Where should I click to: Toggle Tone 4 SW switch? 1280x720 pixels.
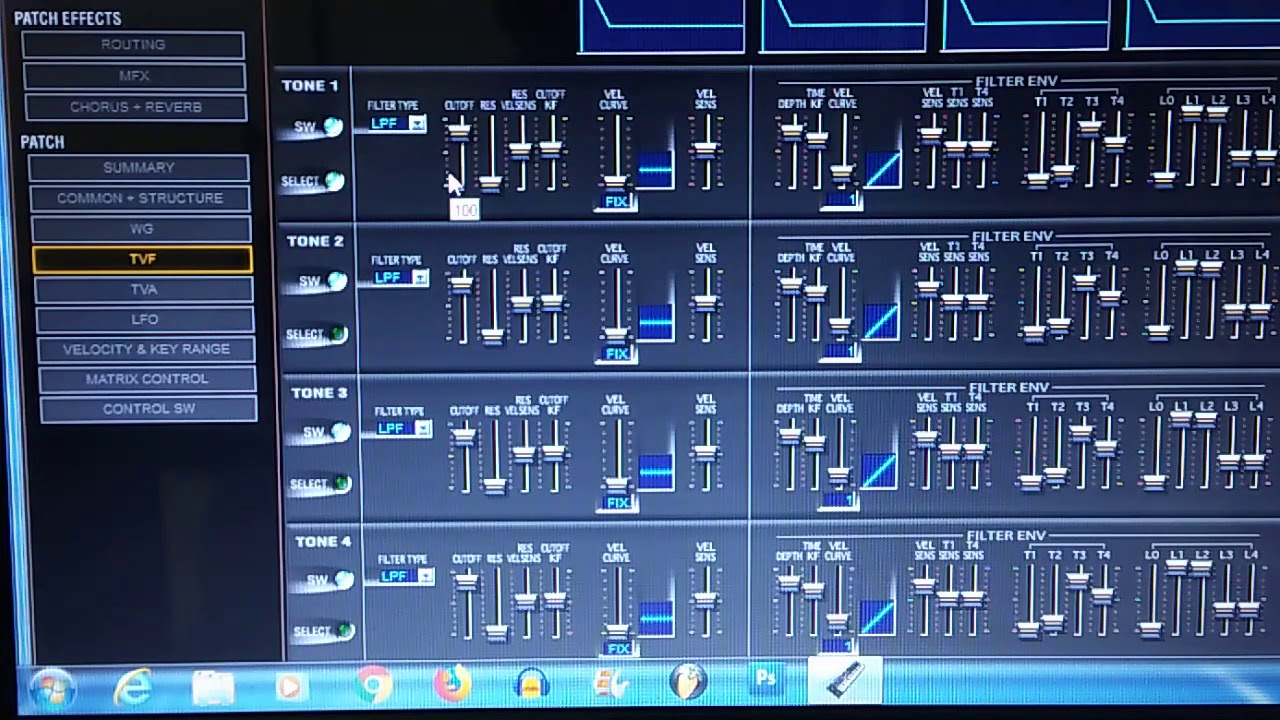[x=344, y=580]
